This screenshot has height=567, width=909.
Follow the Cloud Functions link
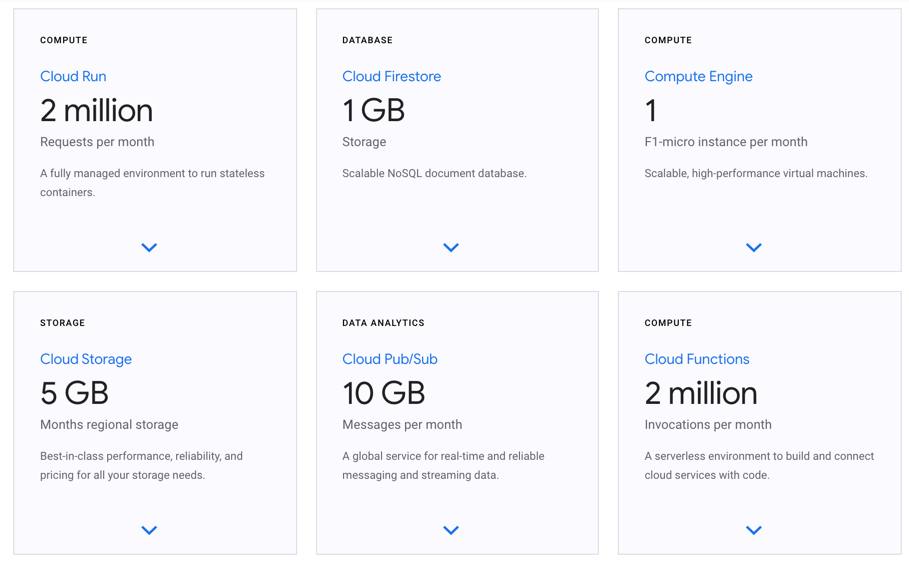(x=696, y=359)
